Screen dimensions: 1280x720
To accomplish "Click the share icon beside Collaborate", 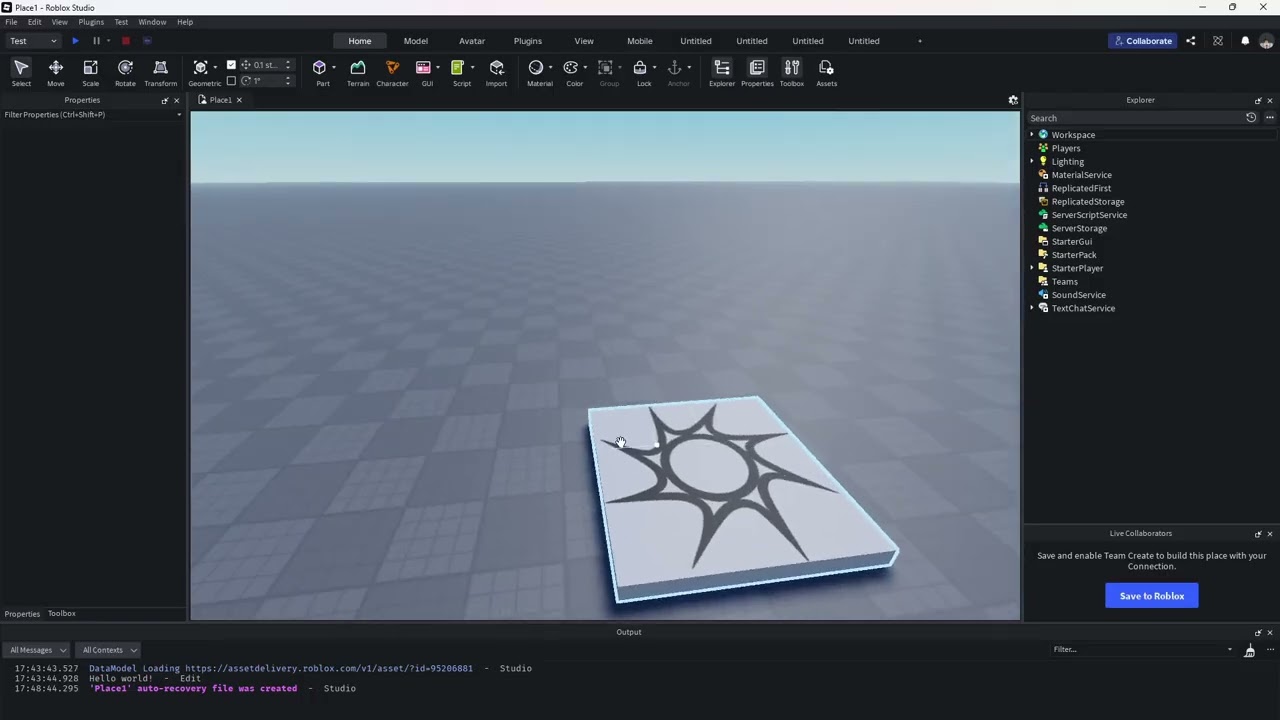I will (1191, 41).
